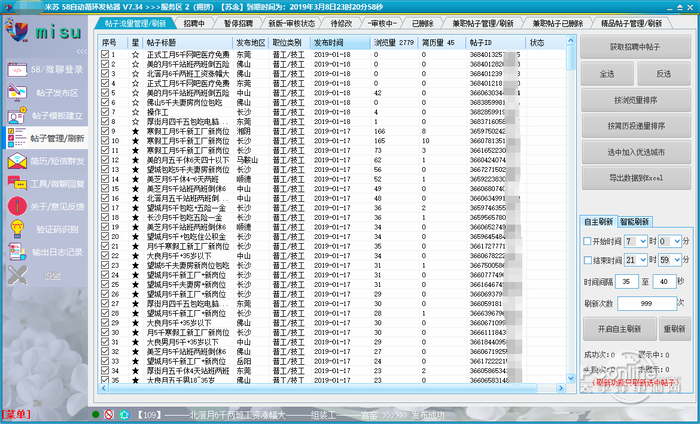Switch to the 已删除 tab
Viewport: 700px width, 424px height.
423,23
